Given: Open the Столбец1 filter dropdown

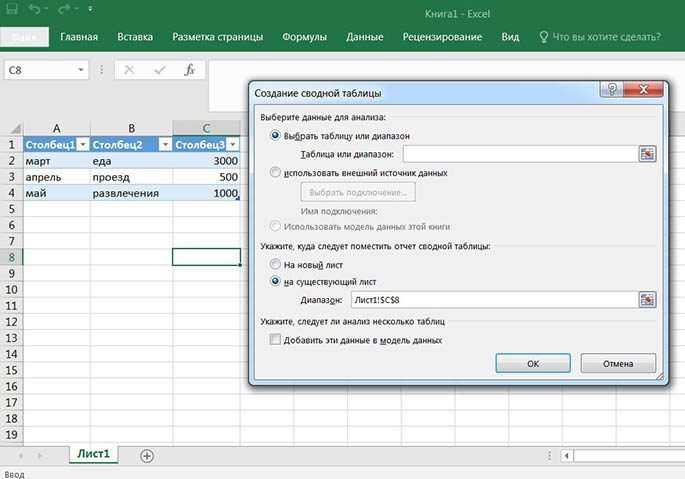Looking at the screenshot, I should click(83, 144).
